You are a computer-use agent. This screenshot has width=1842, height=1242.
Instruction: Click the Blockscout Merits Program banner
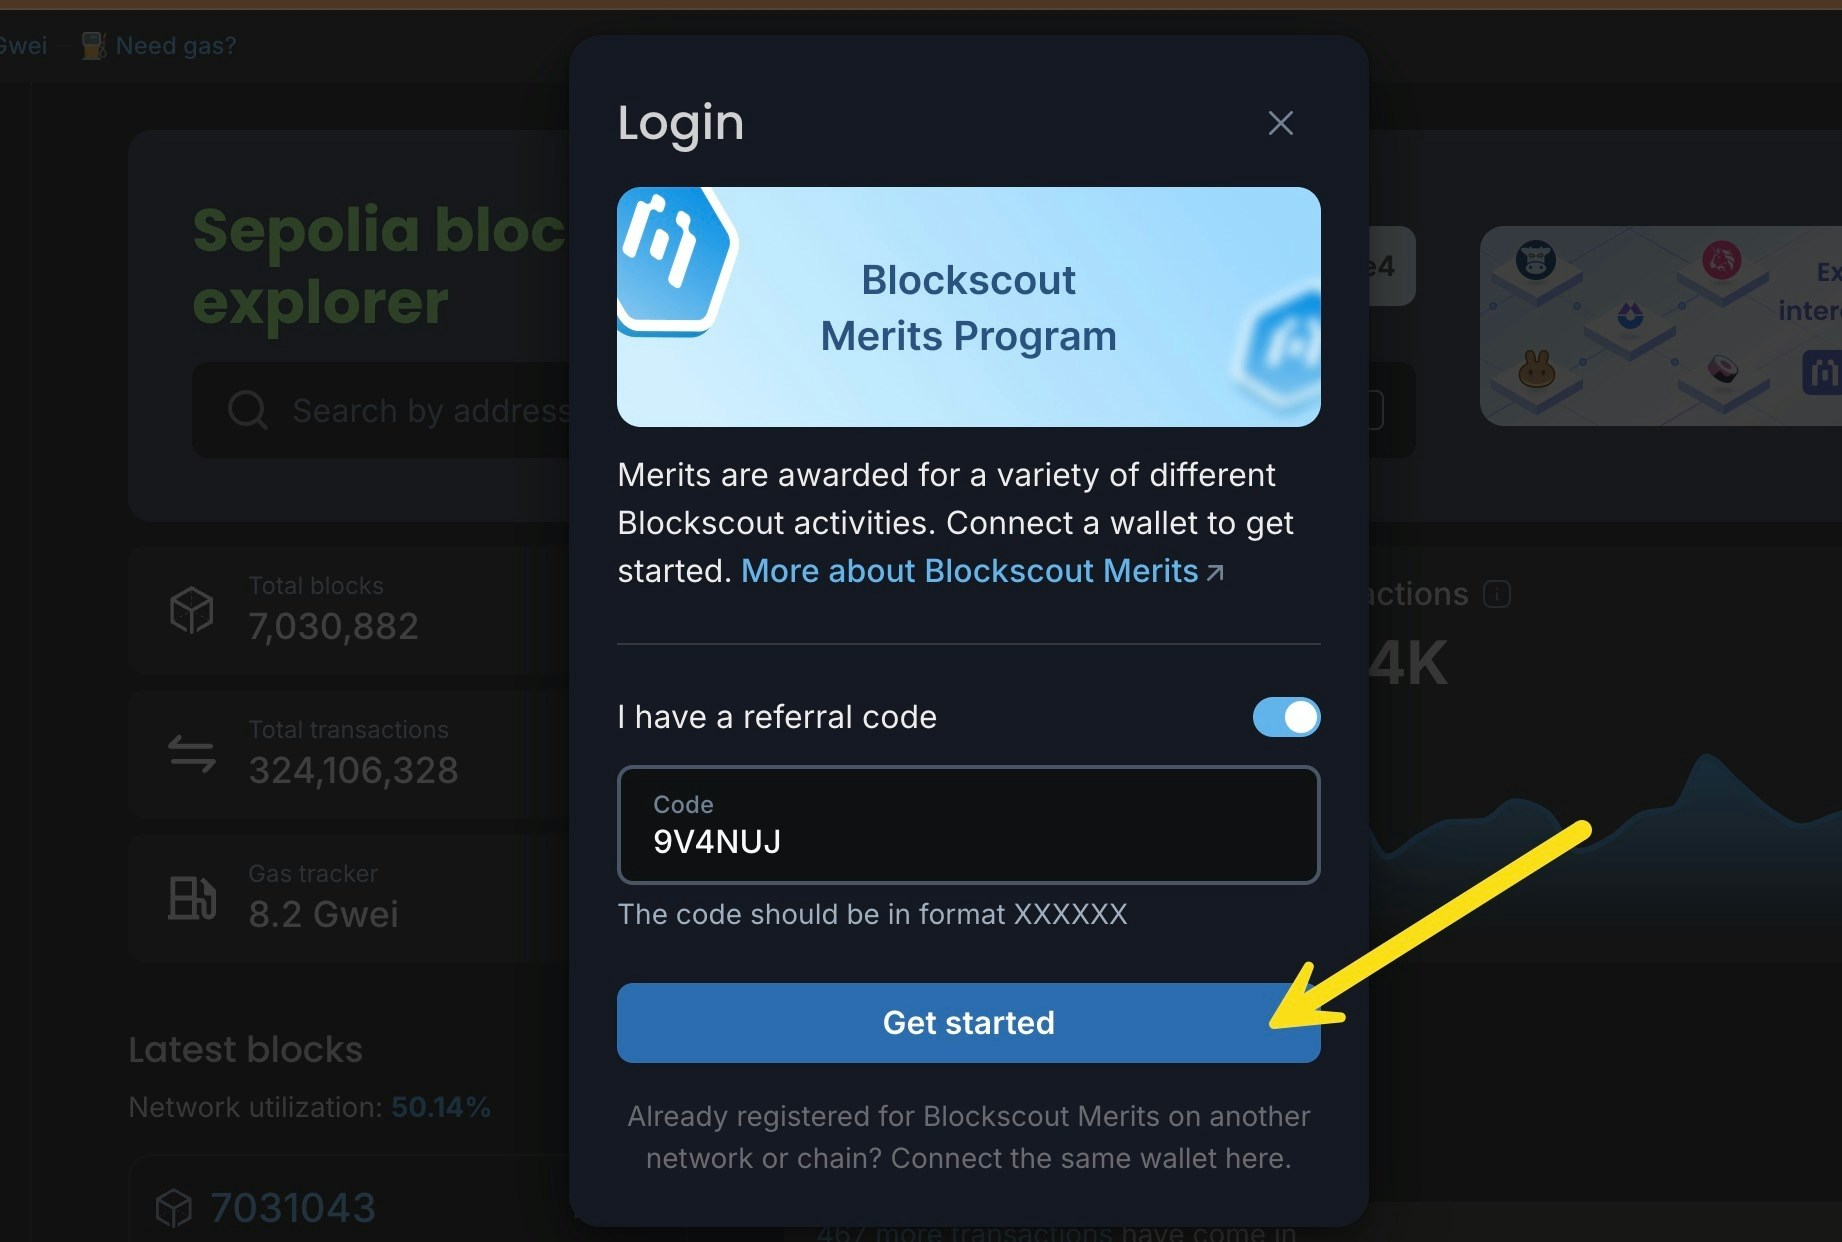click(x=968, y=307)
